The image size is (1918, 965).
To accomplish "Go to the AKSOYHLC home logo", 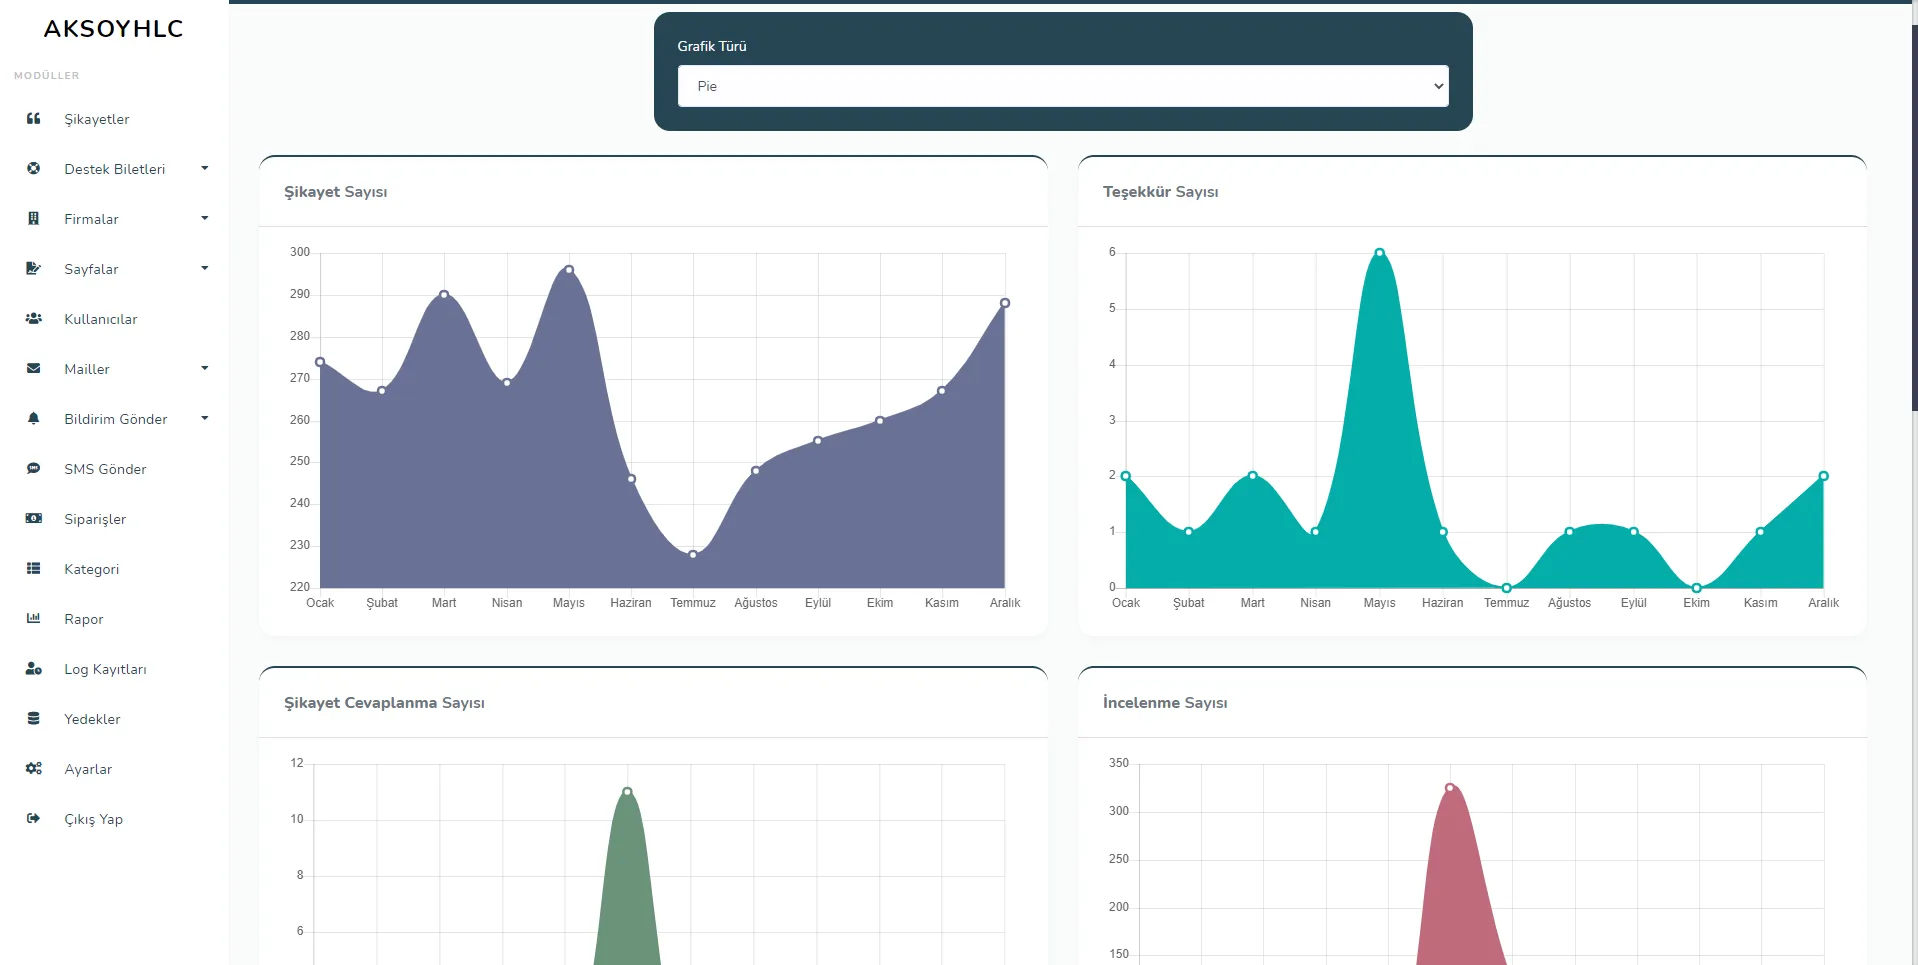I will (x=114, y=29).
